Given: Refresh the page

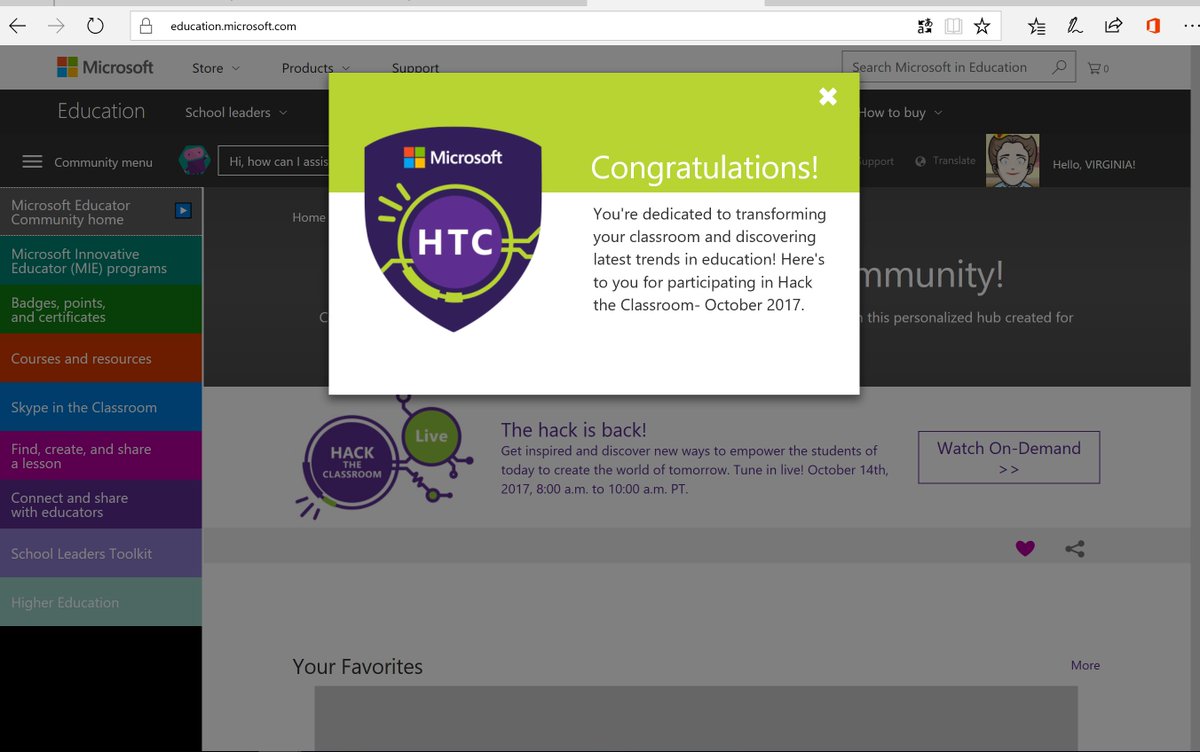Looking at the screenshot, I should pos(95,26).
